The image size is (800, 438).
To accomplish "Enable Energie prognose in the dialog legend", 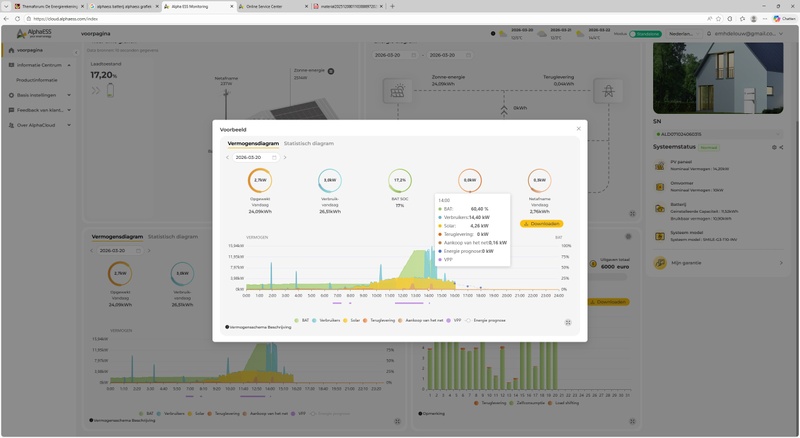I will [x=485, y=320].
